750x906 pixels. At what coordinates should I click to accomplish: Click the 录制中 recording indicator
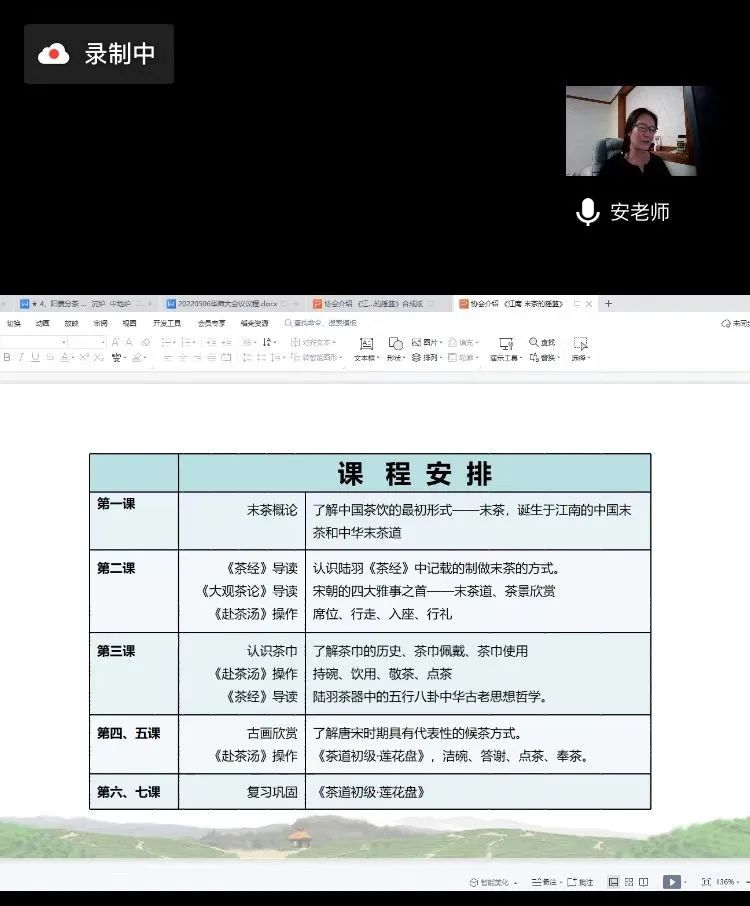click(x=99, y=54)
